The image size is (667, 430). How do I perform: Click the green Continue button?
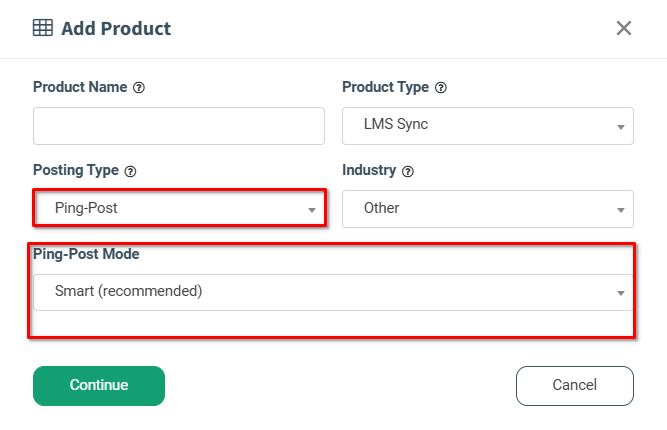pyautogui.click(x=99, y=386)
